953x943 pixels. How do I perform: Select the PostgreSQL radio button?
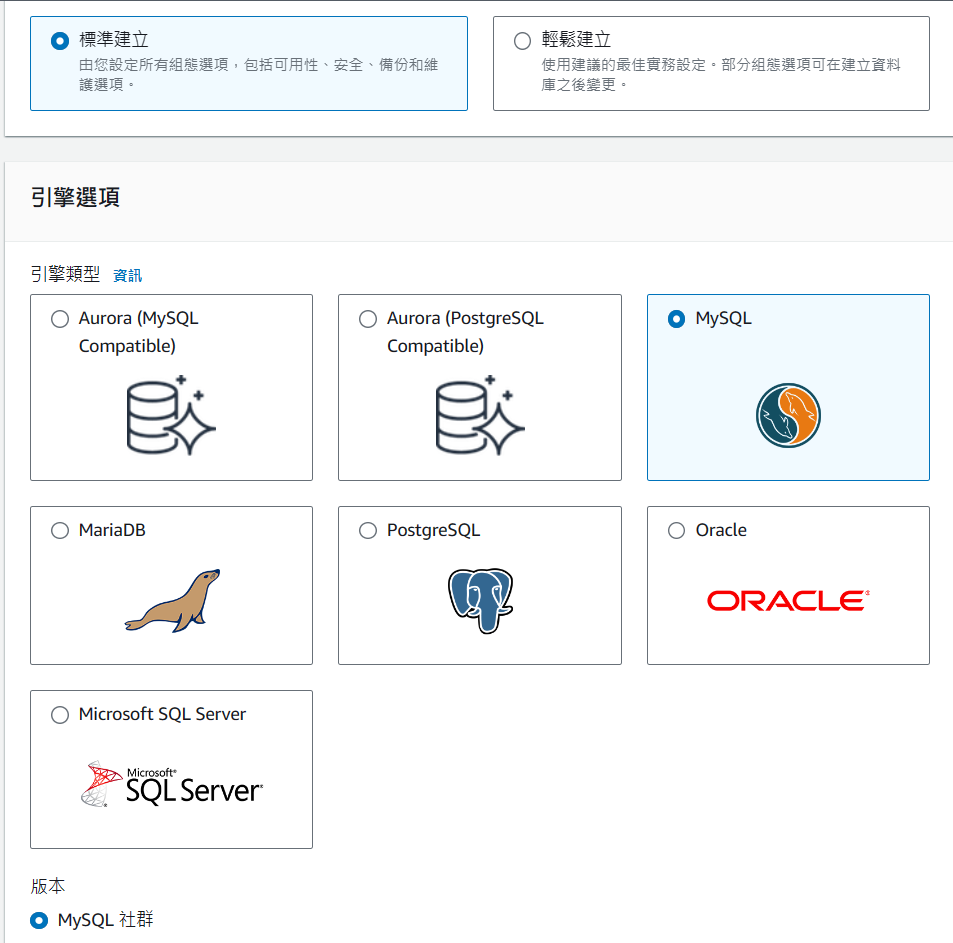coord(368,530)
